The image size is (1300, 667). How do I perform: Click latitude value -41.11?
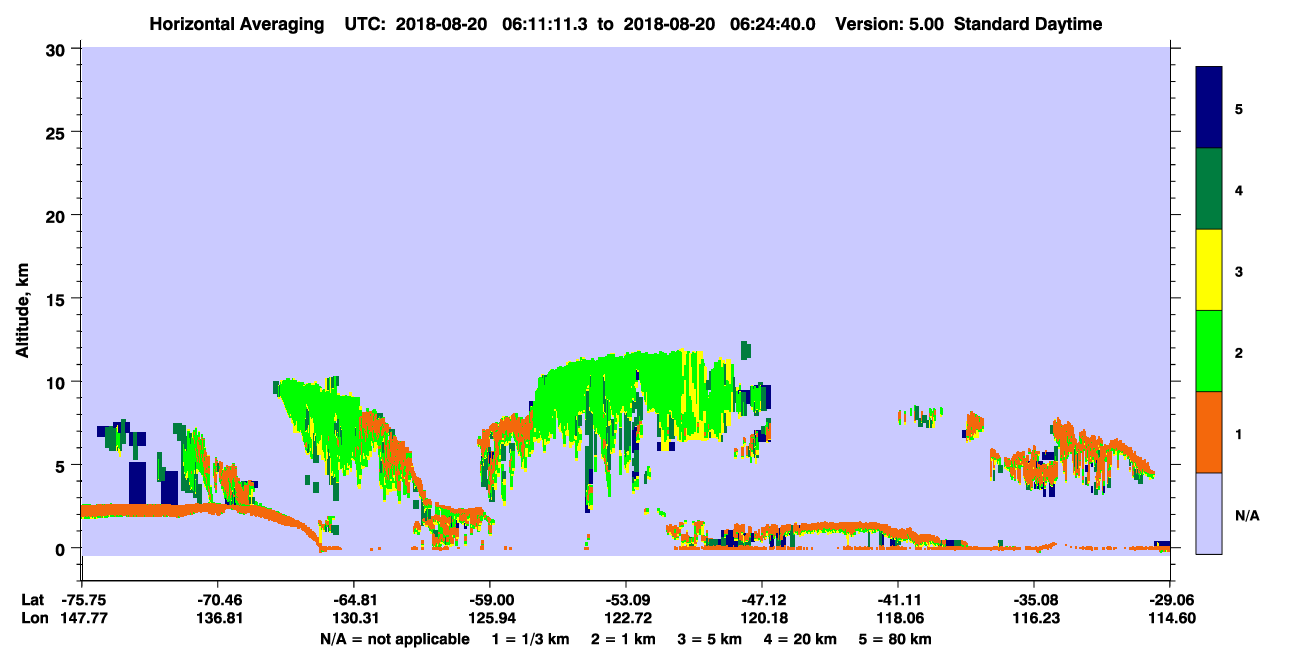(x=897, y=600)
